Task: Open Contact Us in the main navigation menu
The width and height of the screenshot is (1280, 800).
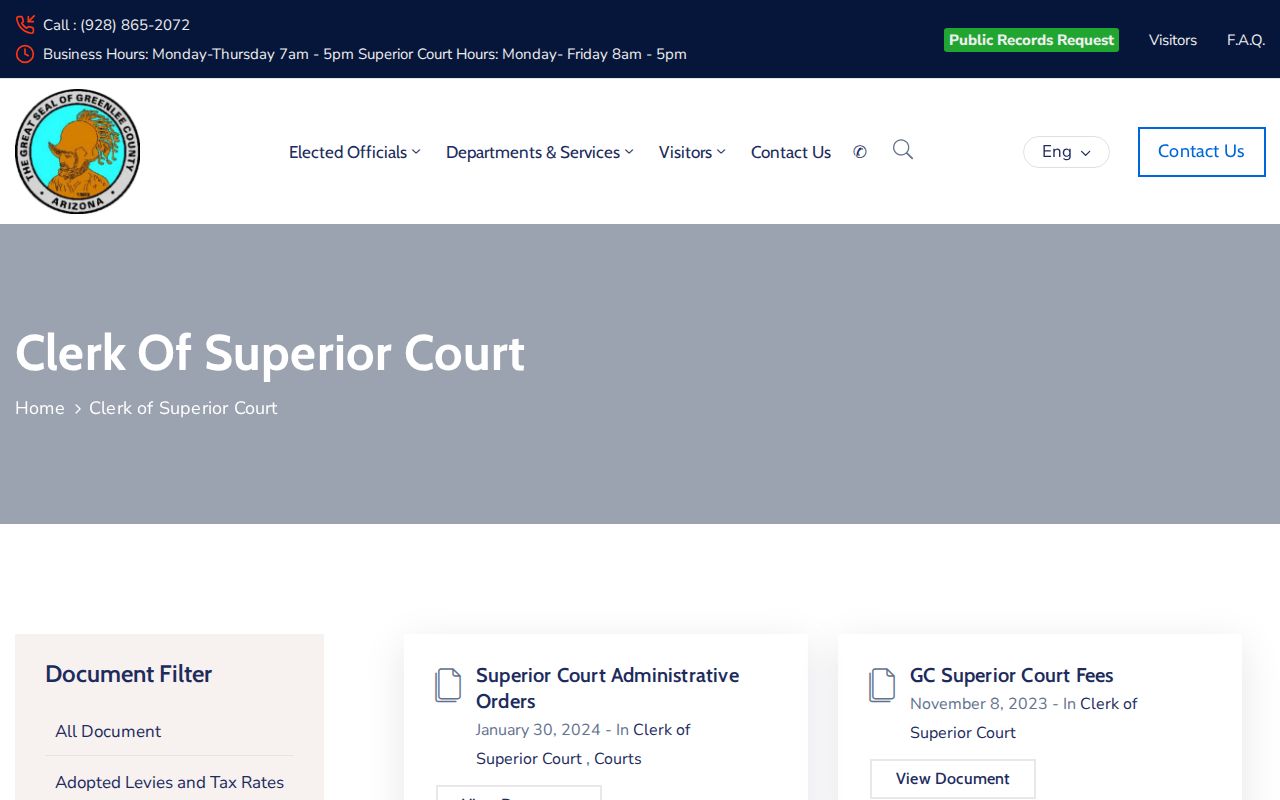Action: tap(791, 152)
